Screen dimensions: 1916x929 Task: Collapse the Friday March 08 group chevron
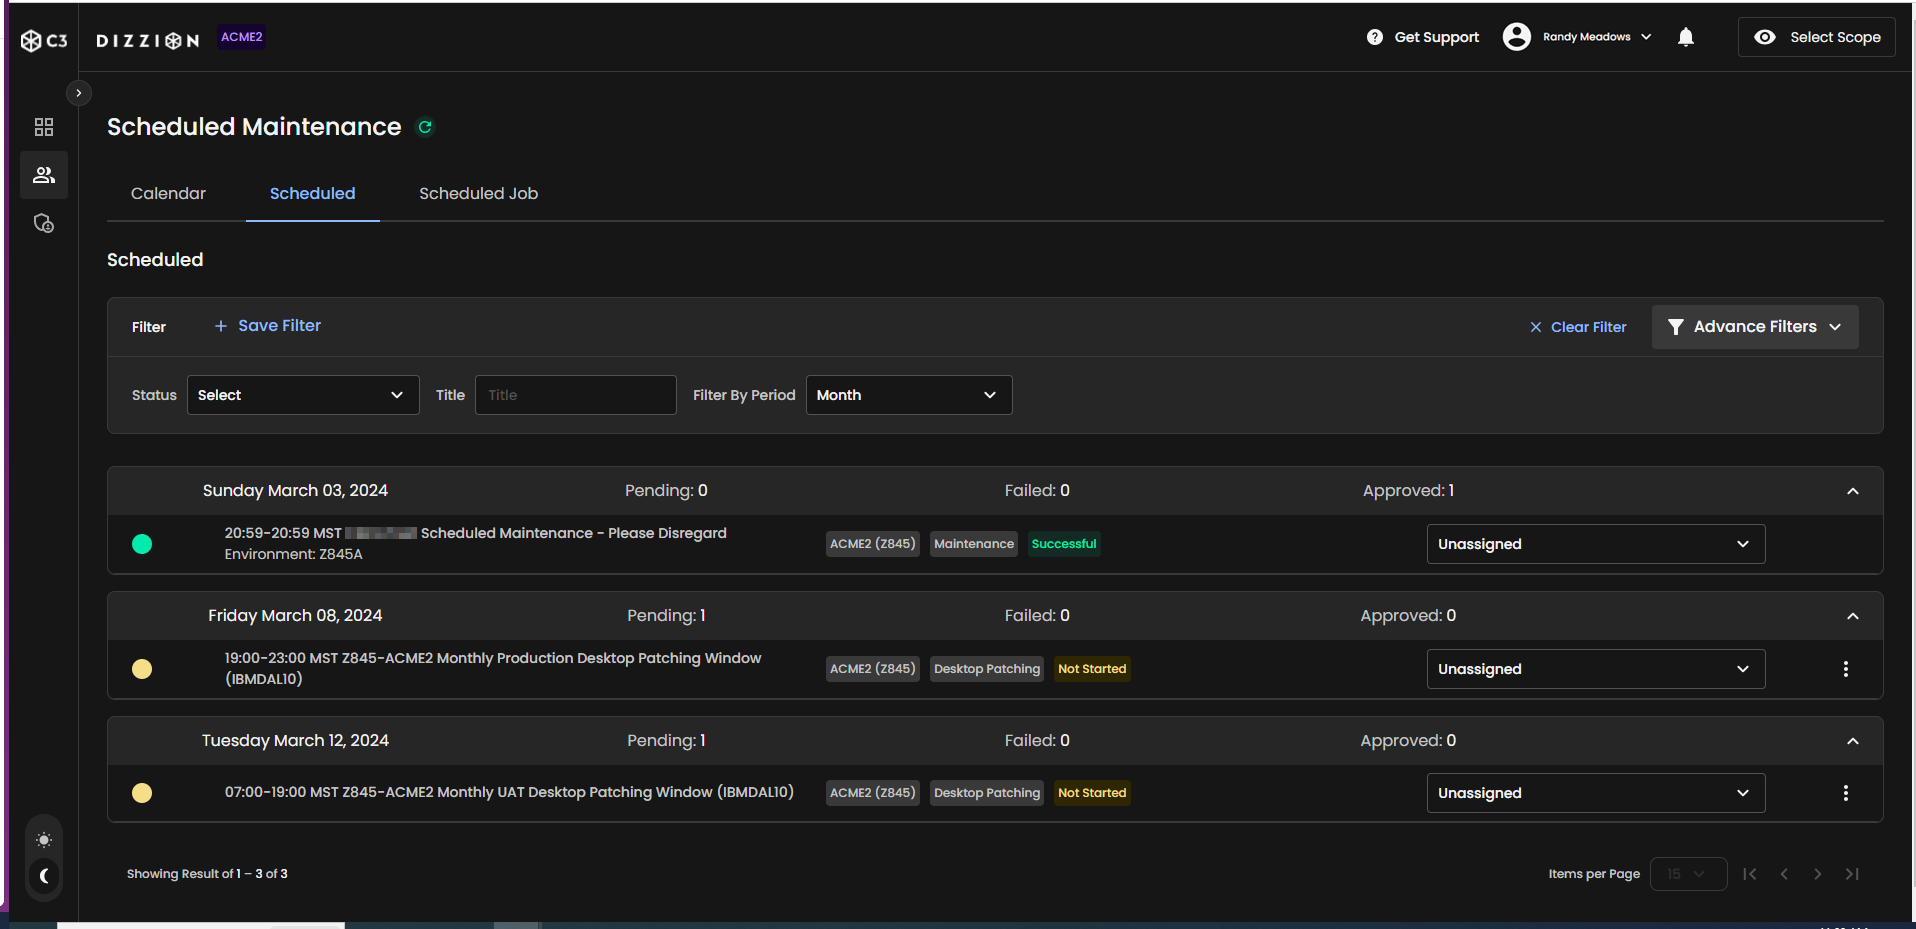[x=1851, y=616]
